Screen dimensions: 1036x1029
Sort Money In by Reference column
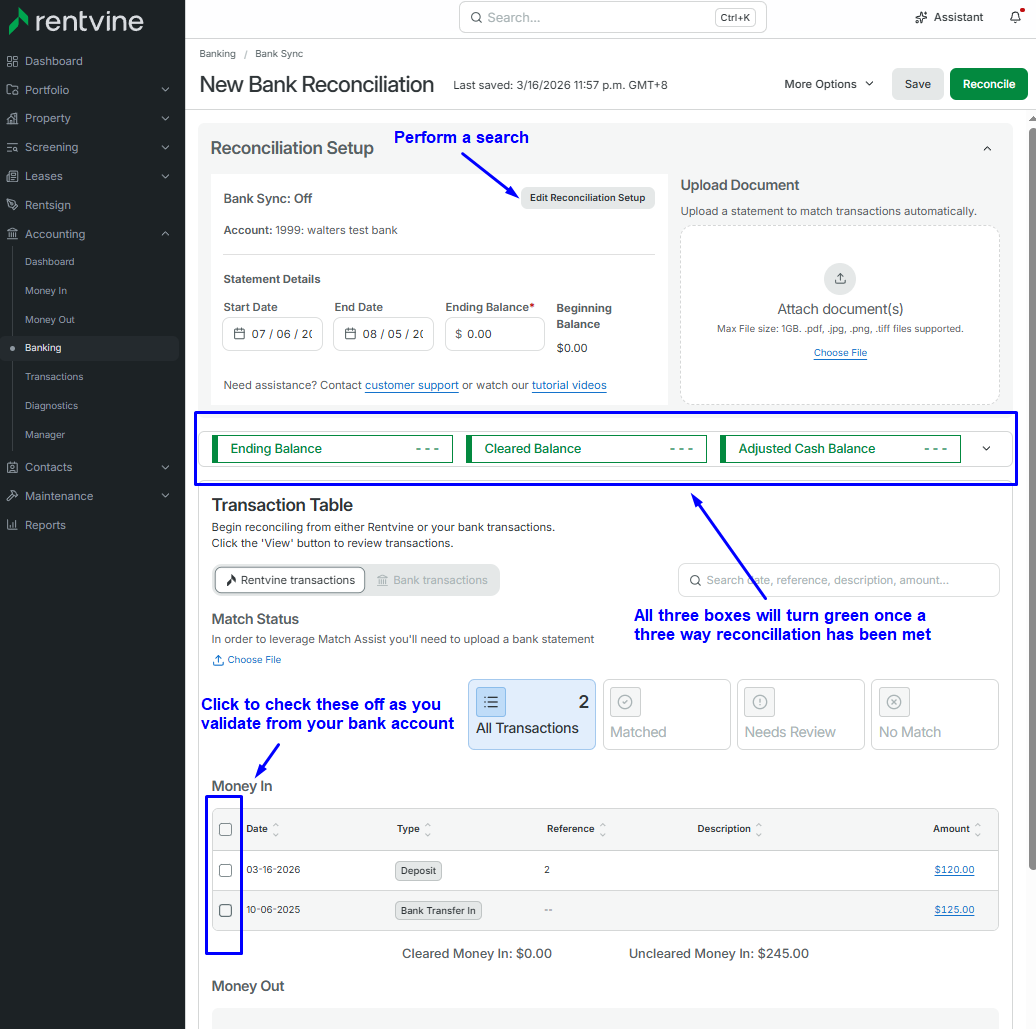click(x=603, y=829)
